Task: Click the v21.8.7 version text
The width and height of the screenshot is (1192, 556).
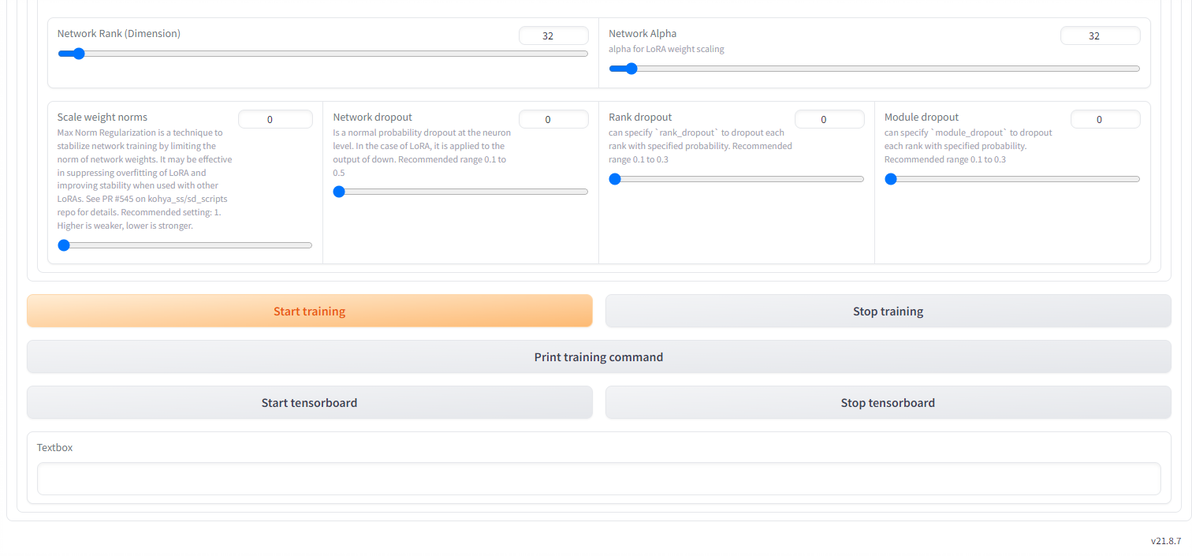Action: pyautogui.click(x=1165, y=541)
